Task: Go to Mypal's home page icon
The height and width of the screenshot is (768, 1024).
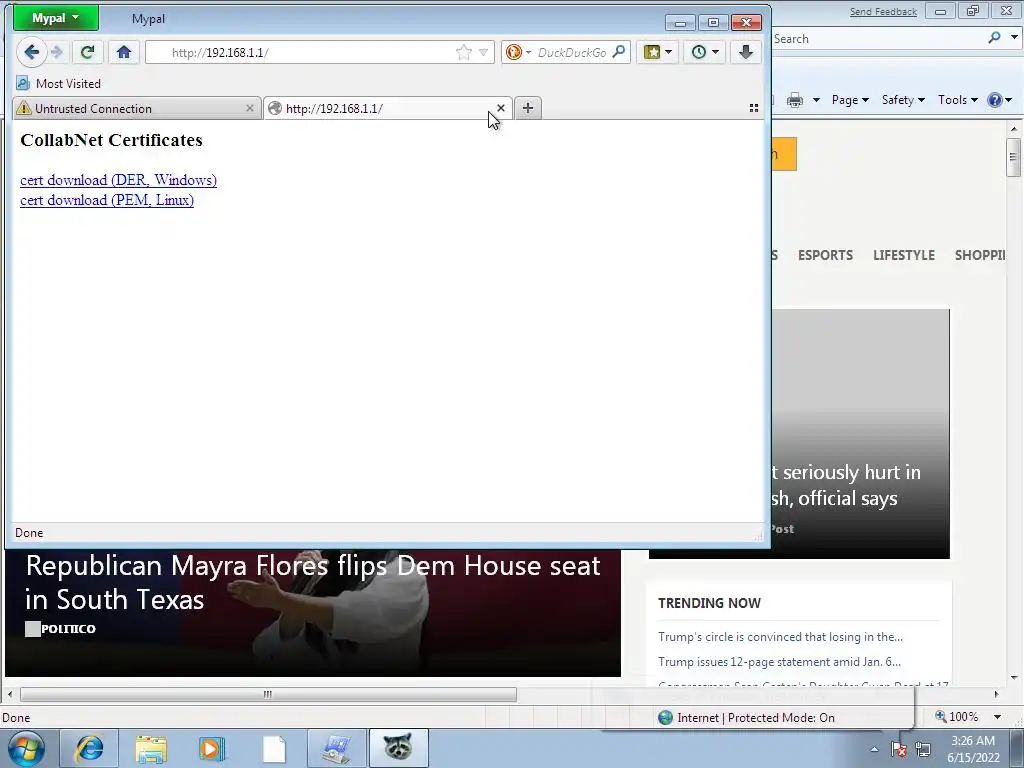Action: (x=124, y=52)
